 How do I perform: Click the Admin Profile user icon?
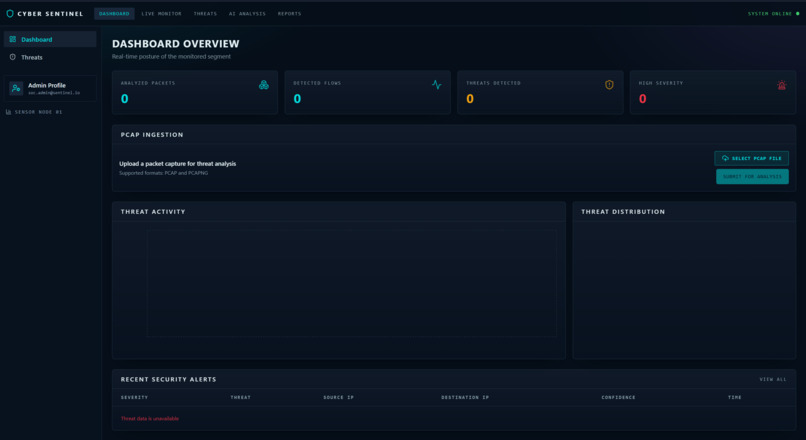pyautogui.click(x=16, y=88)
